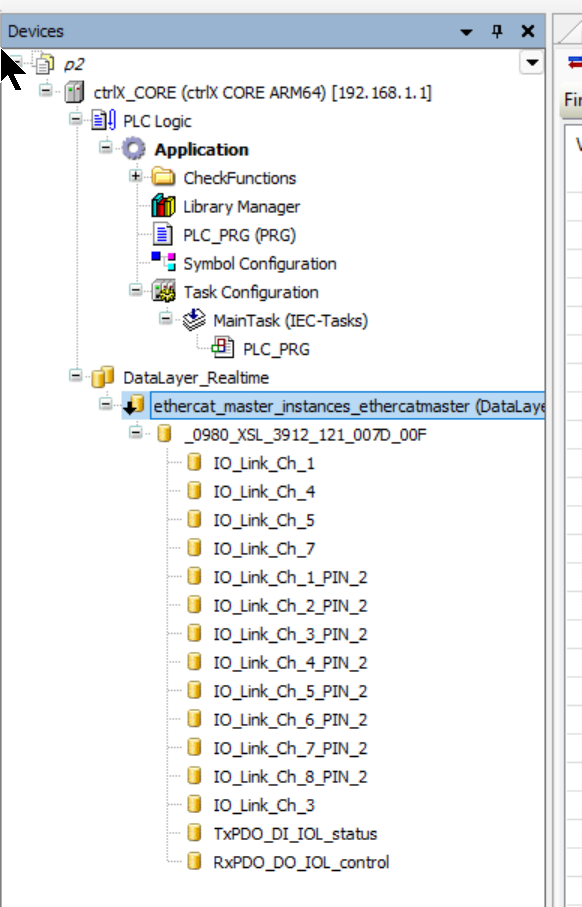Click the ethercat_master_instances node icon

pyautogui.click(x=134, y=405)
